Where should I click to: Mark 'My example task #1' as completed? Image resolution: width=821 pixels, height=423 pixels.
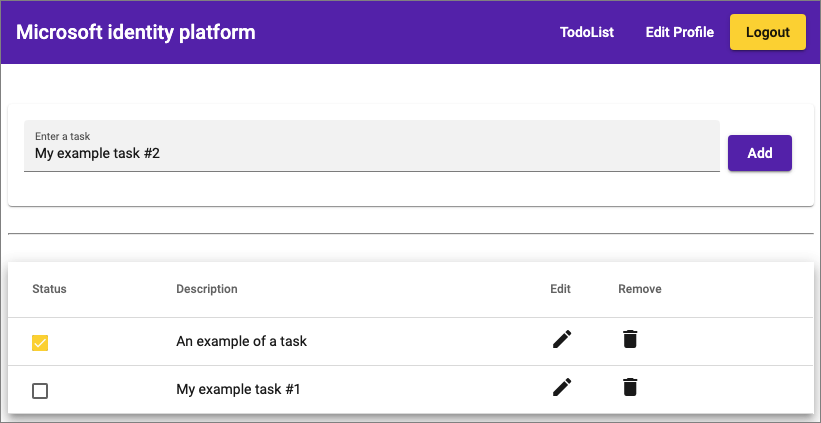click(x=40, y=391)
